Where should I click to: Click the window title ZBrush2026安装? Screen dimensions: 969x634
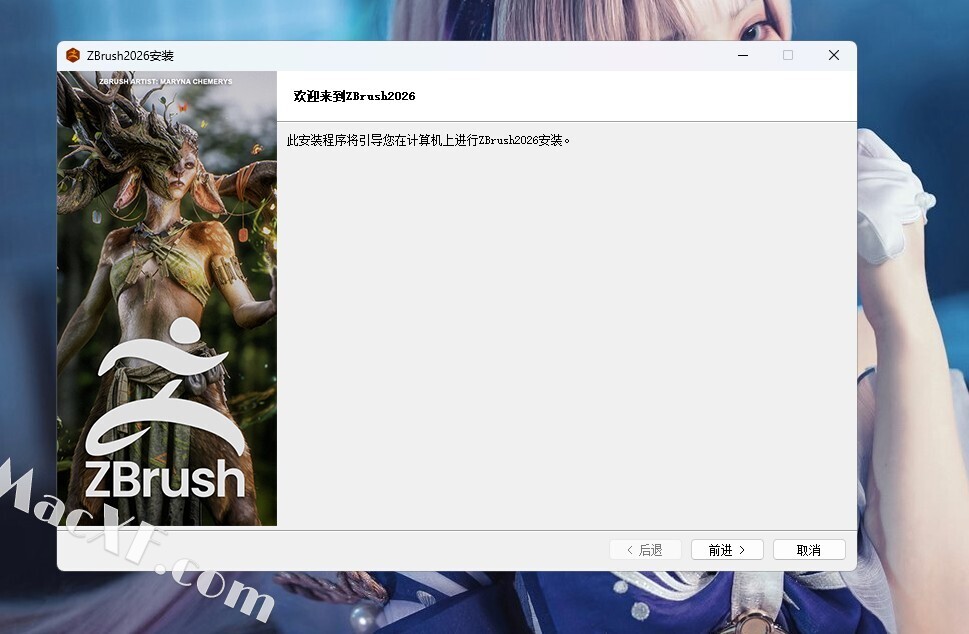point(130,56)
